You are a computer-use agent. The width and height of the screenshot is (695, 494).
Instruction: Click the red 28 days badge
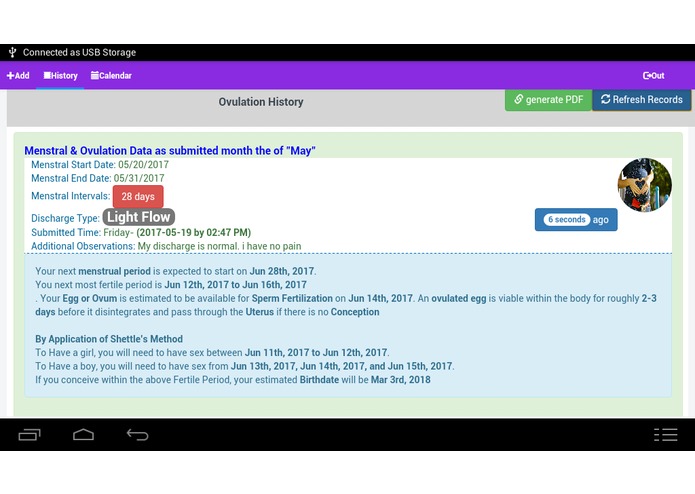[138, 197]
